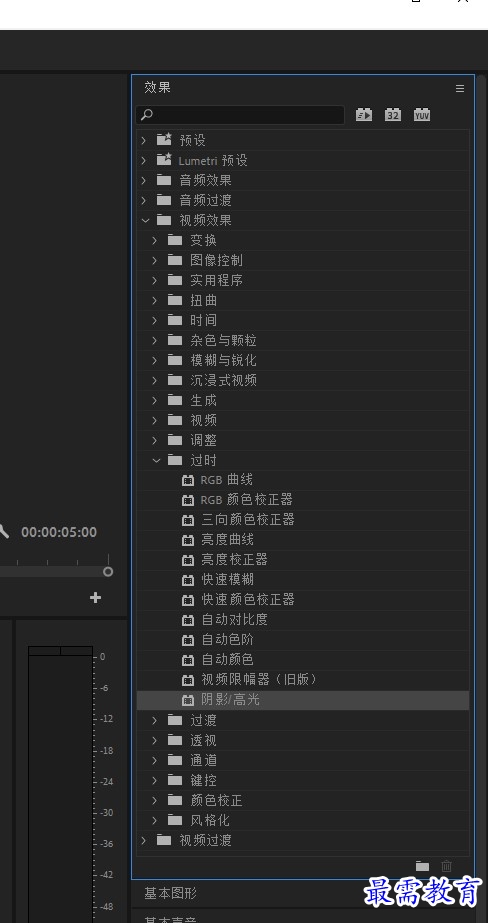Expand the Lumetri 预设 folder
The width and height of the screenshot is (488, 923).
click(144, 160)
